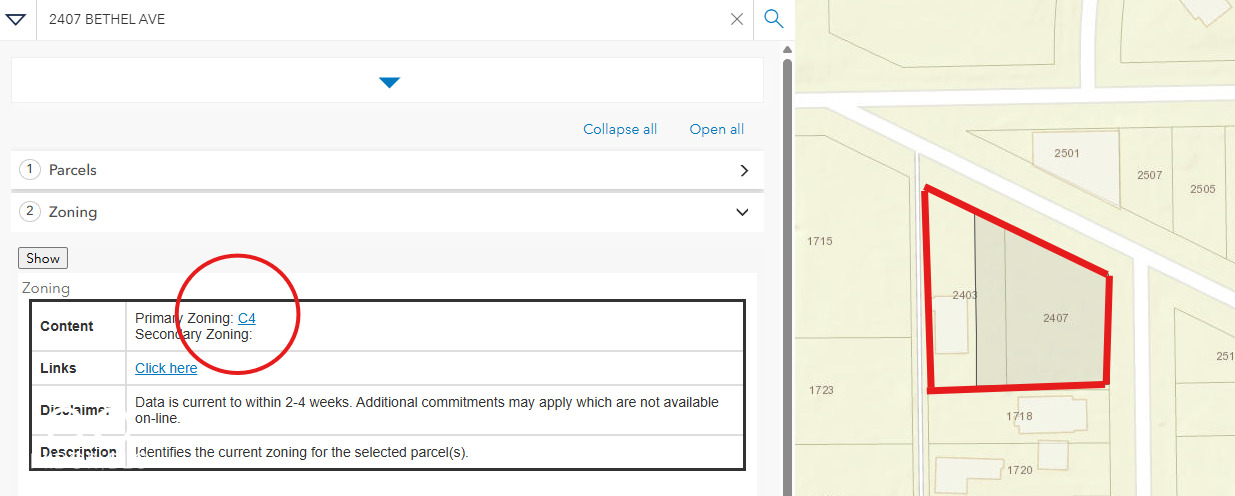Select the data currency disclaimer text
This screenshot has width=1235, height=496.
(x=427, y=410)
